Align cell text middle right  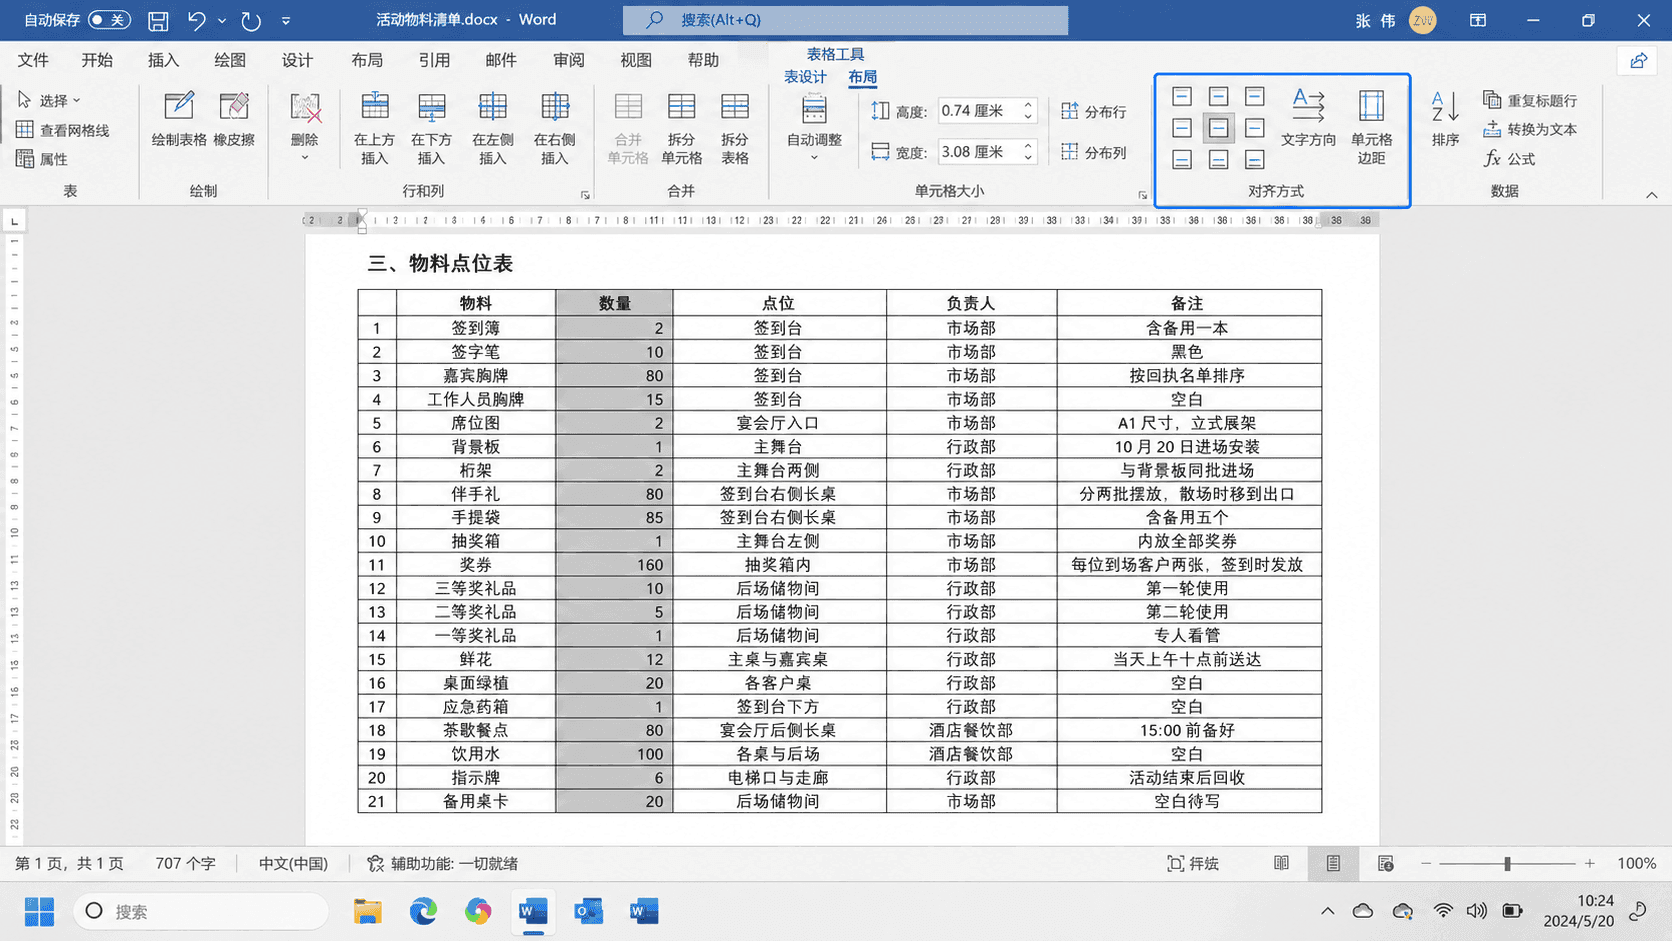(1254, 128)
